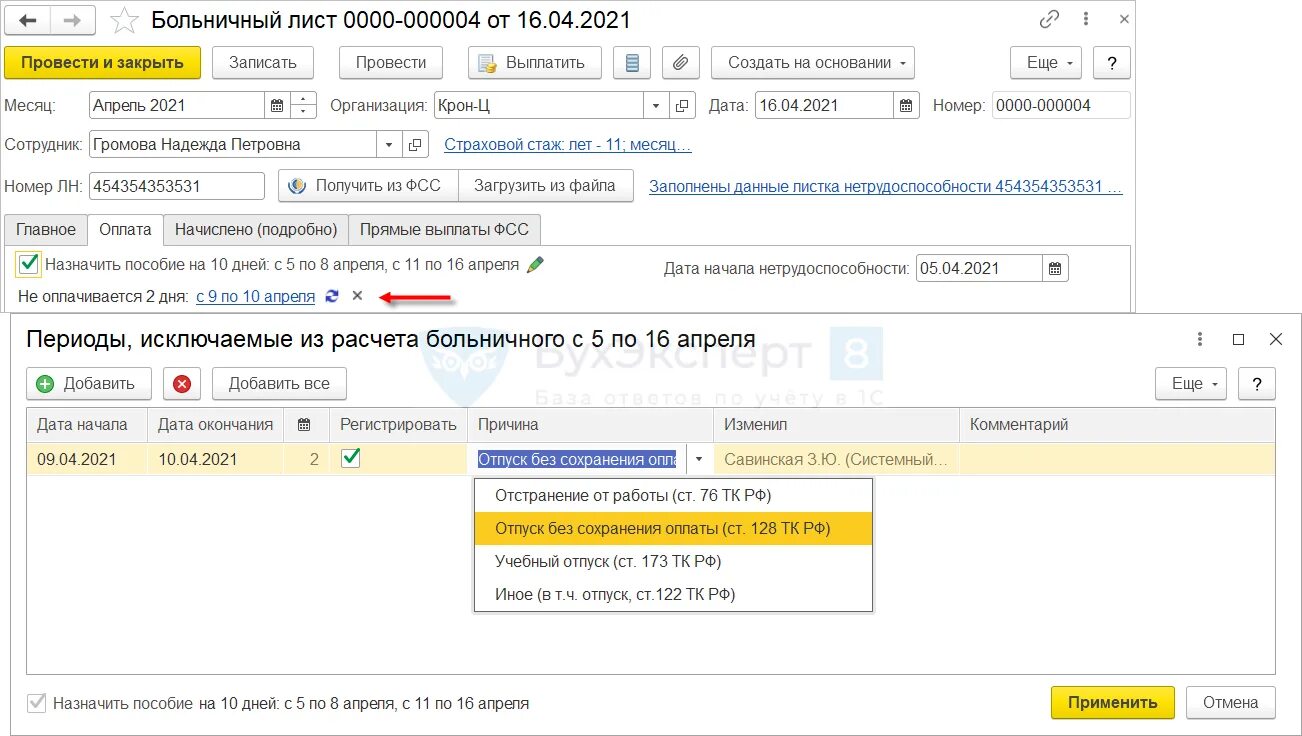Click the calendar days column header icon
Screen dimensions: 1302x736
pyautogui.click(x=305, y=424)
